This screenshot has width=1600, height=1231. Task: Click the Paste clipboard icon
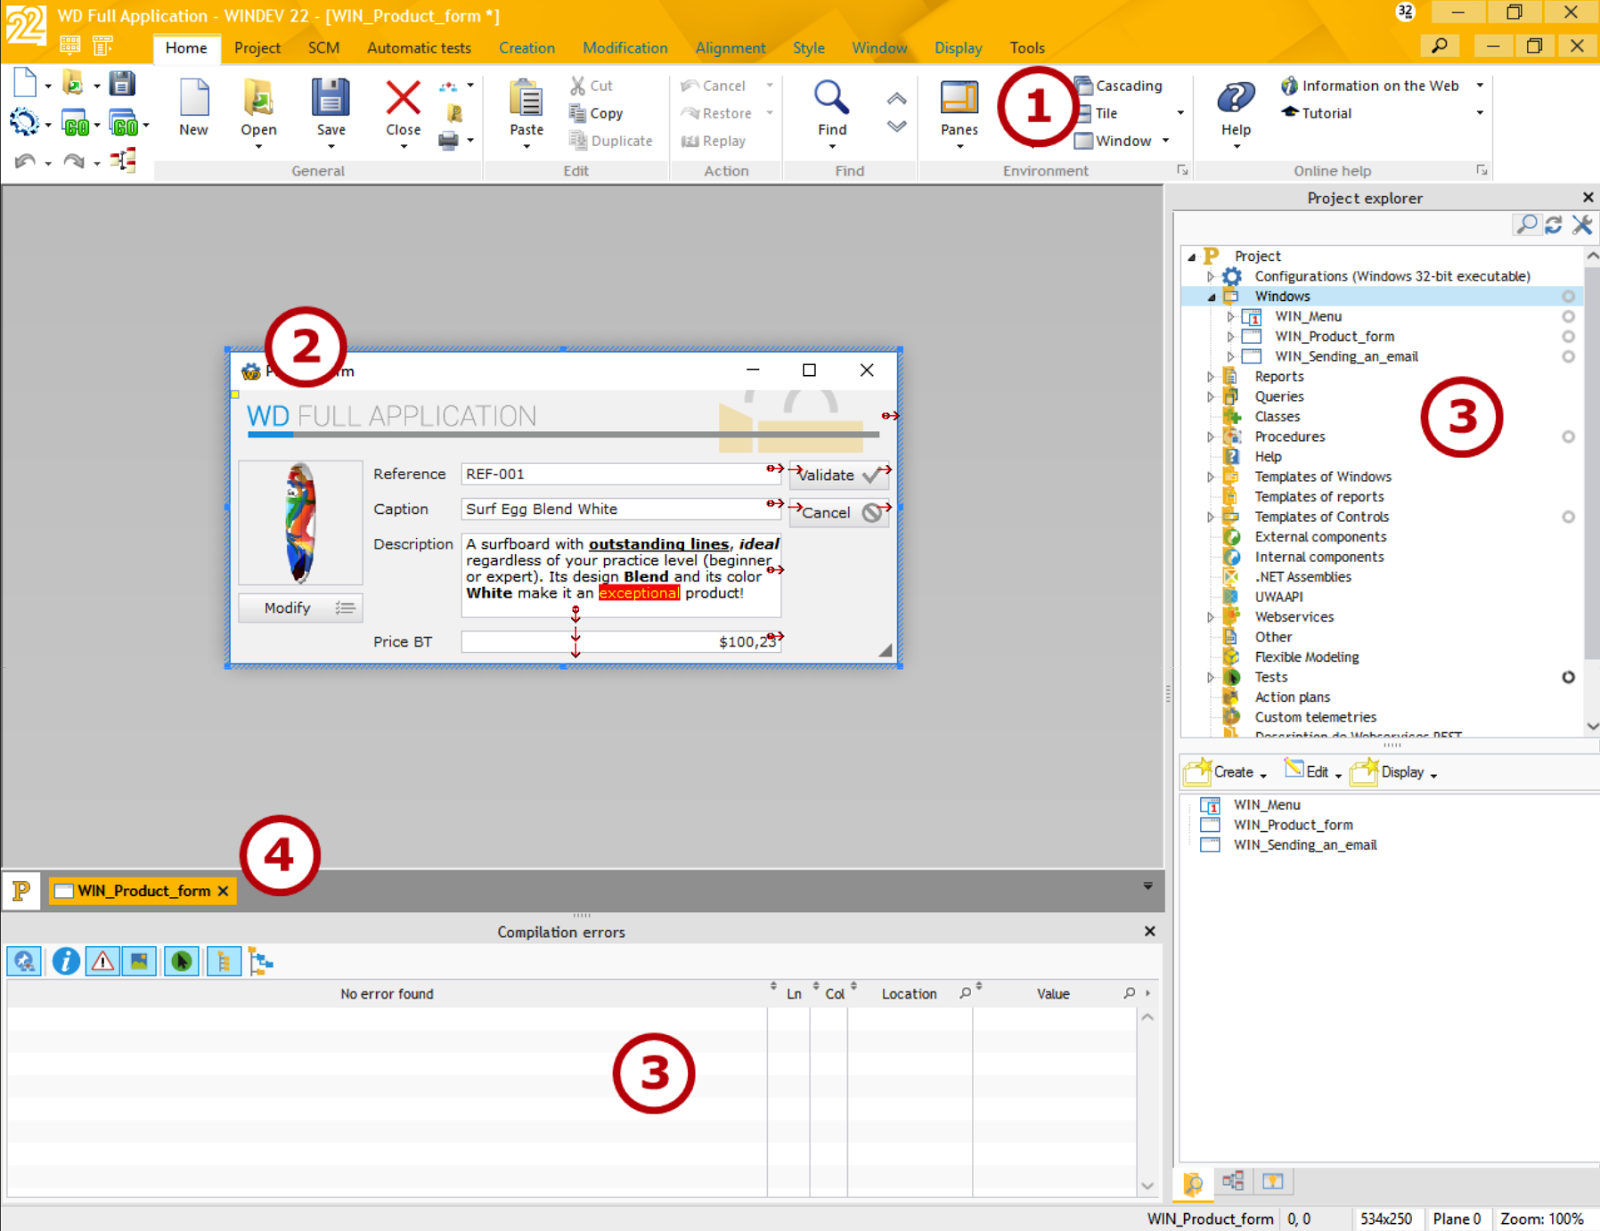click(x=526, y=99)
